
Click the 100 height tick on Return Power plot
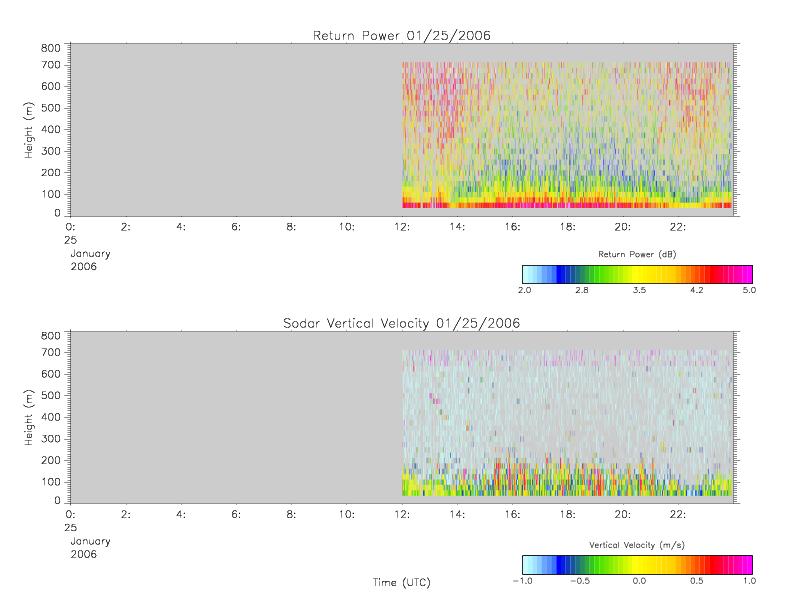50,194
